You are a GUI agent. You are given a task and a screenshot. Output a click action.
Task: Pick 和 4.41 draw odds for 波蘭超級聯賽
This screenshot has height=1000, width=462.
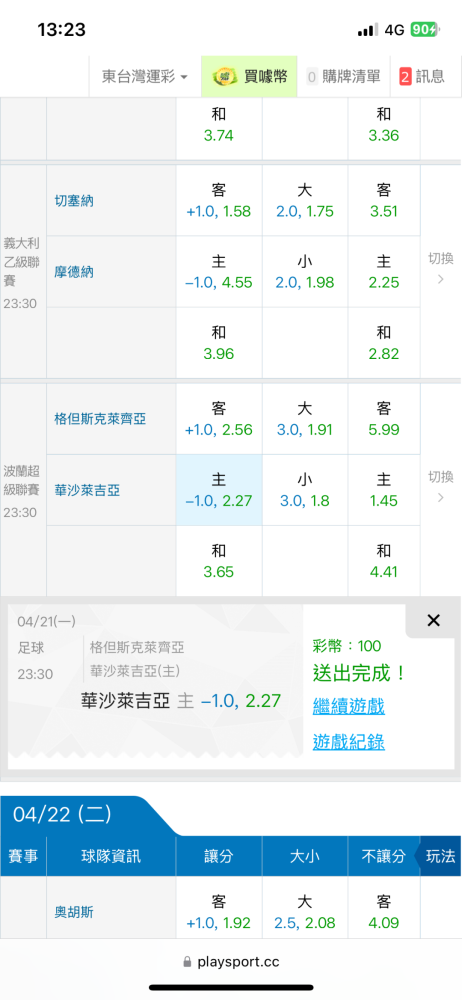384,561
